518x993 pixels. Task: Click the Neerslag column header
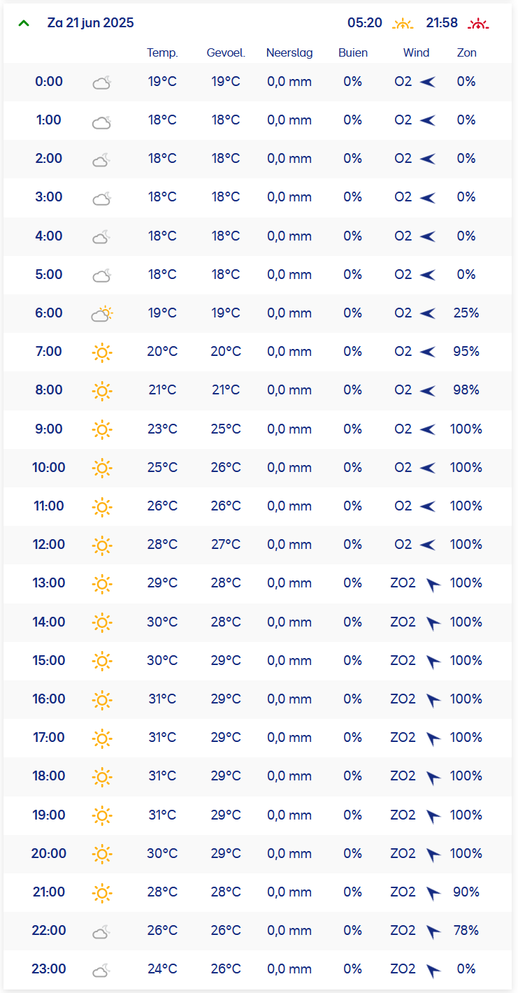pos(289,53)
